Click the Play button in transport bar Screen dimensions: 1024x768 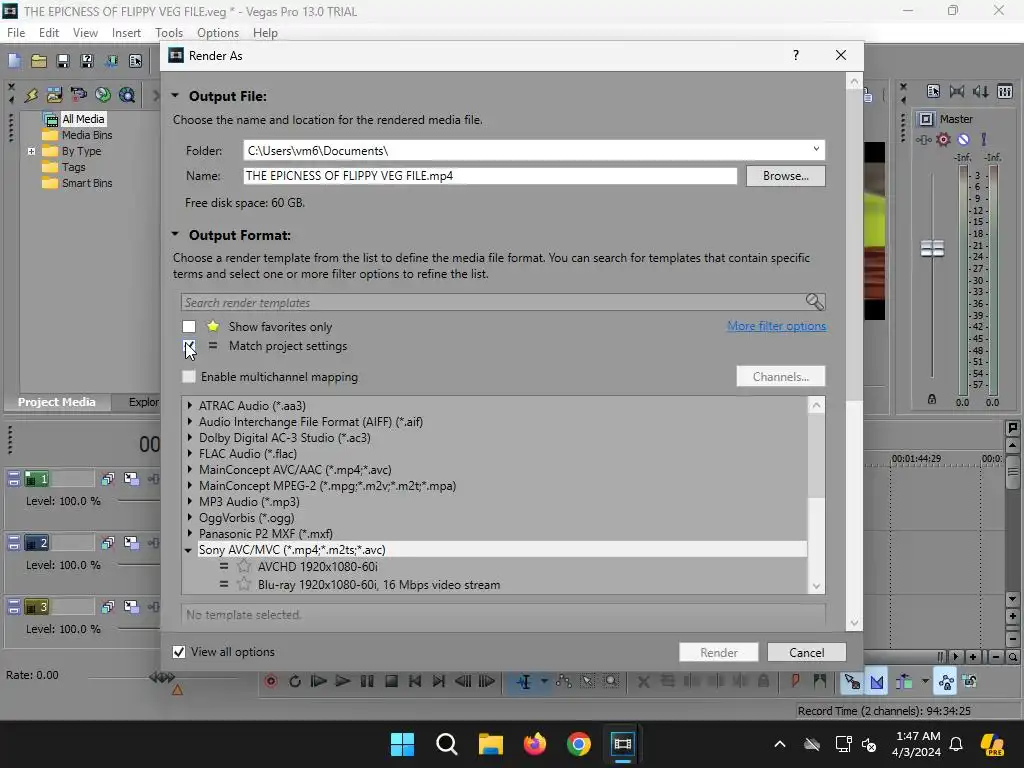342,681
